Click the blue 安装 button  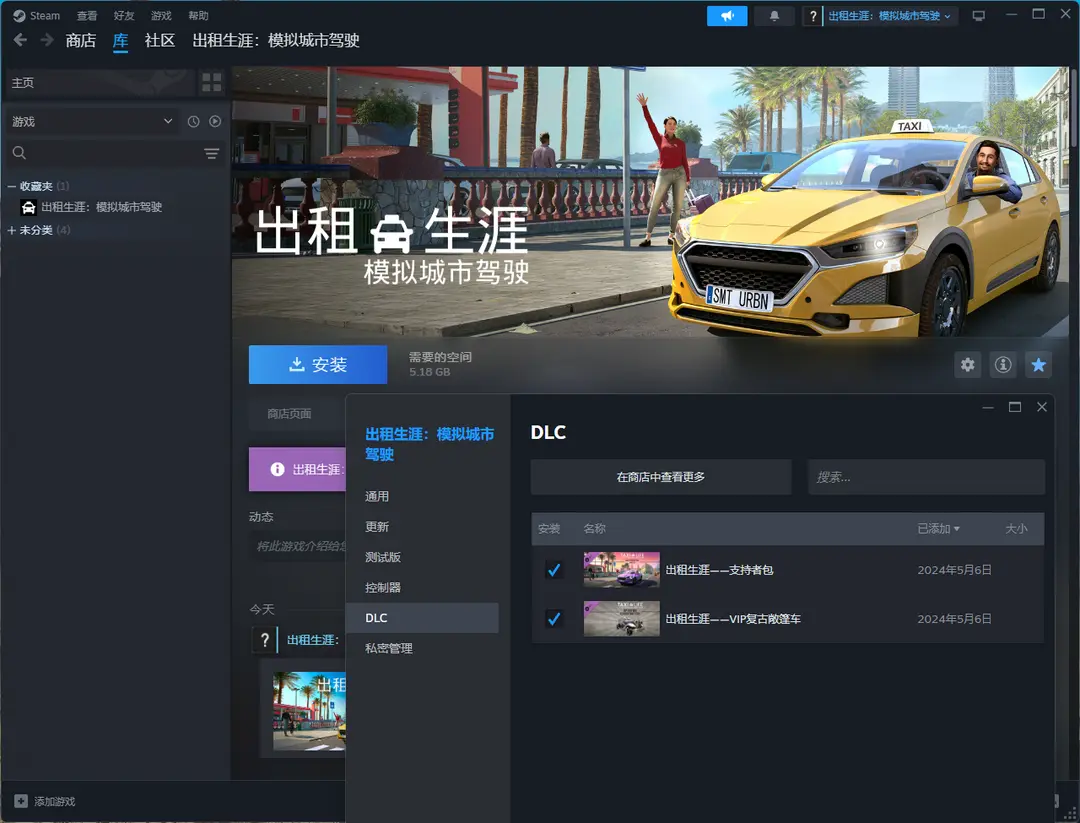point(318,364)
